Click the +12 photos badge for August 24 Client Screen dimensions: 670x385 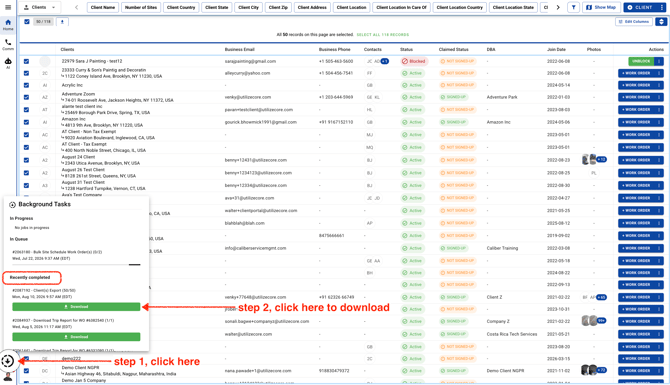602,160
